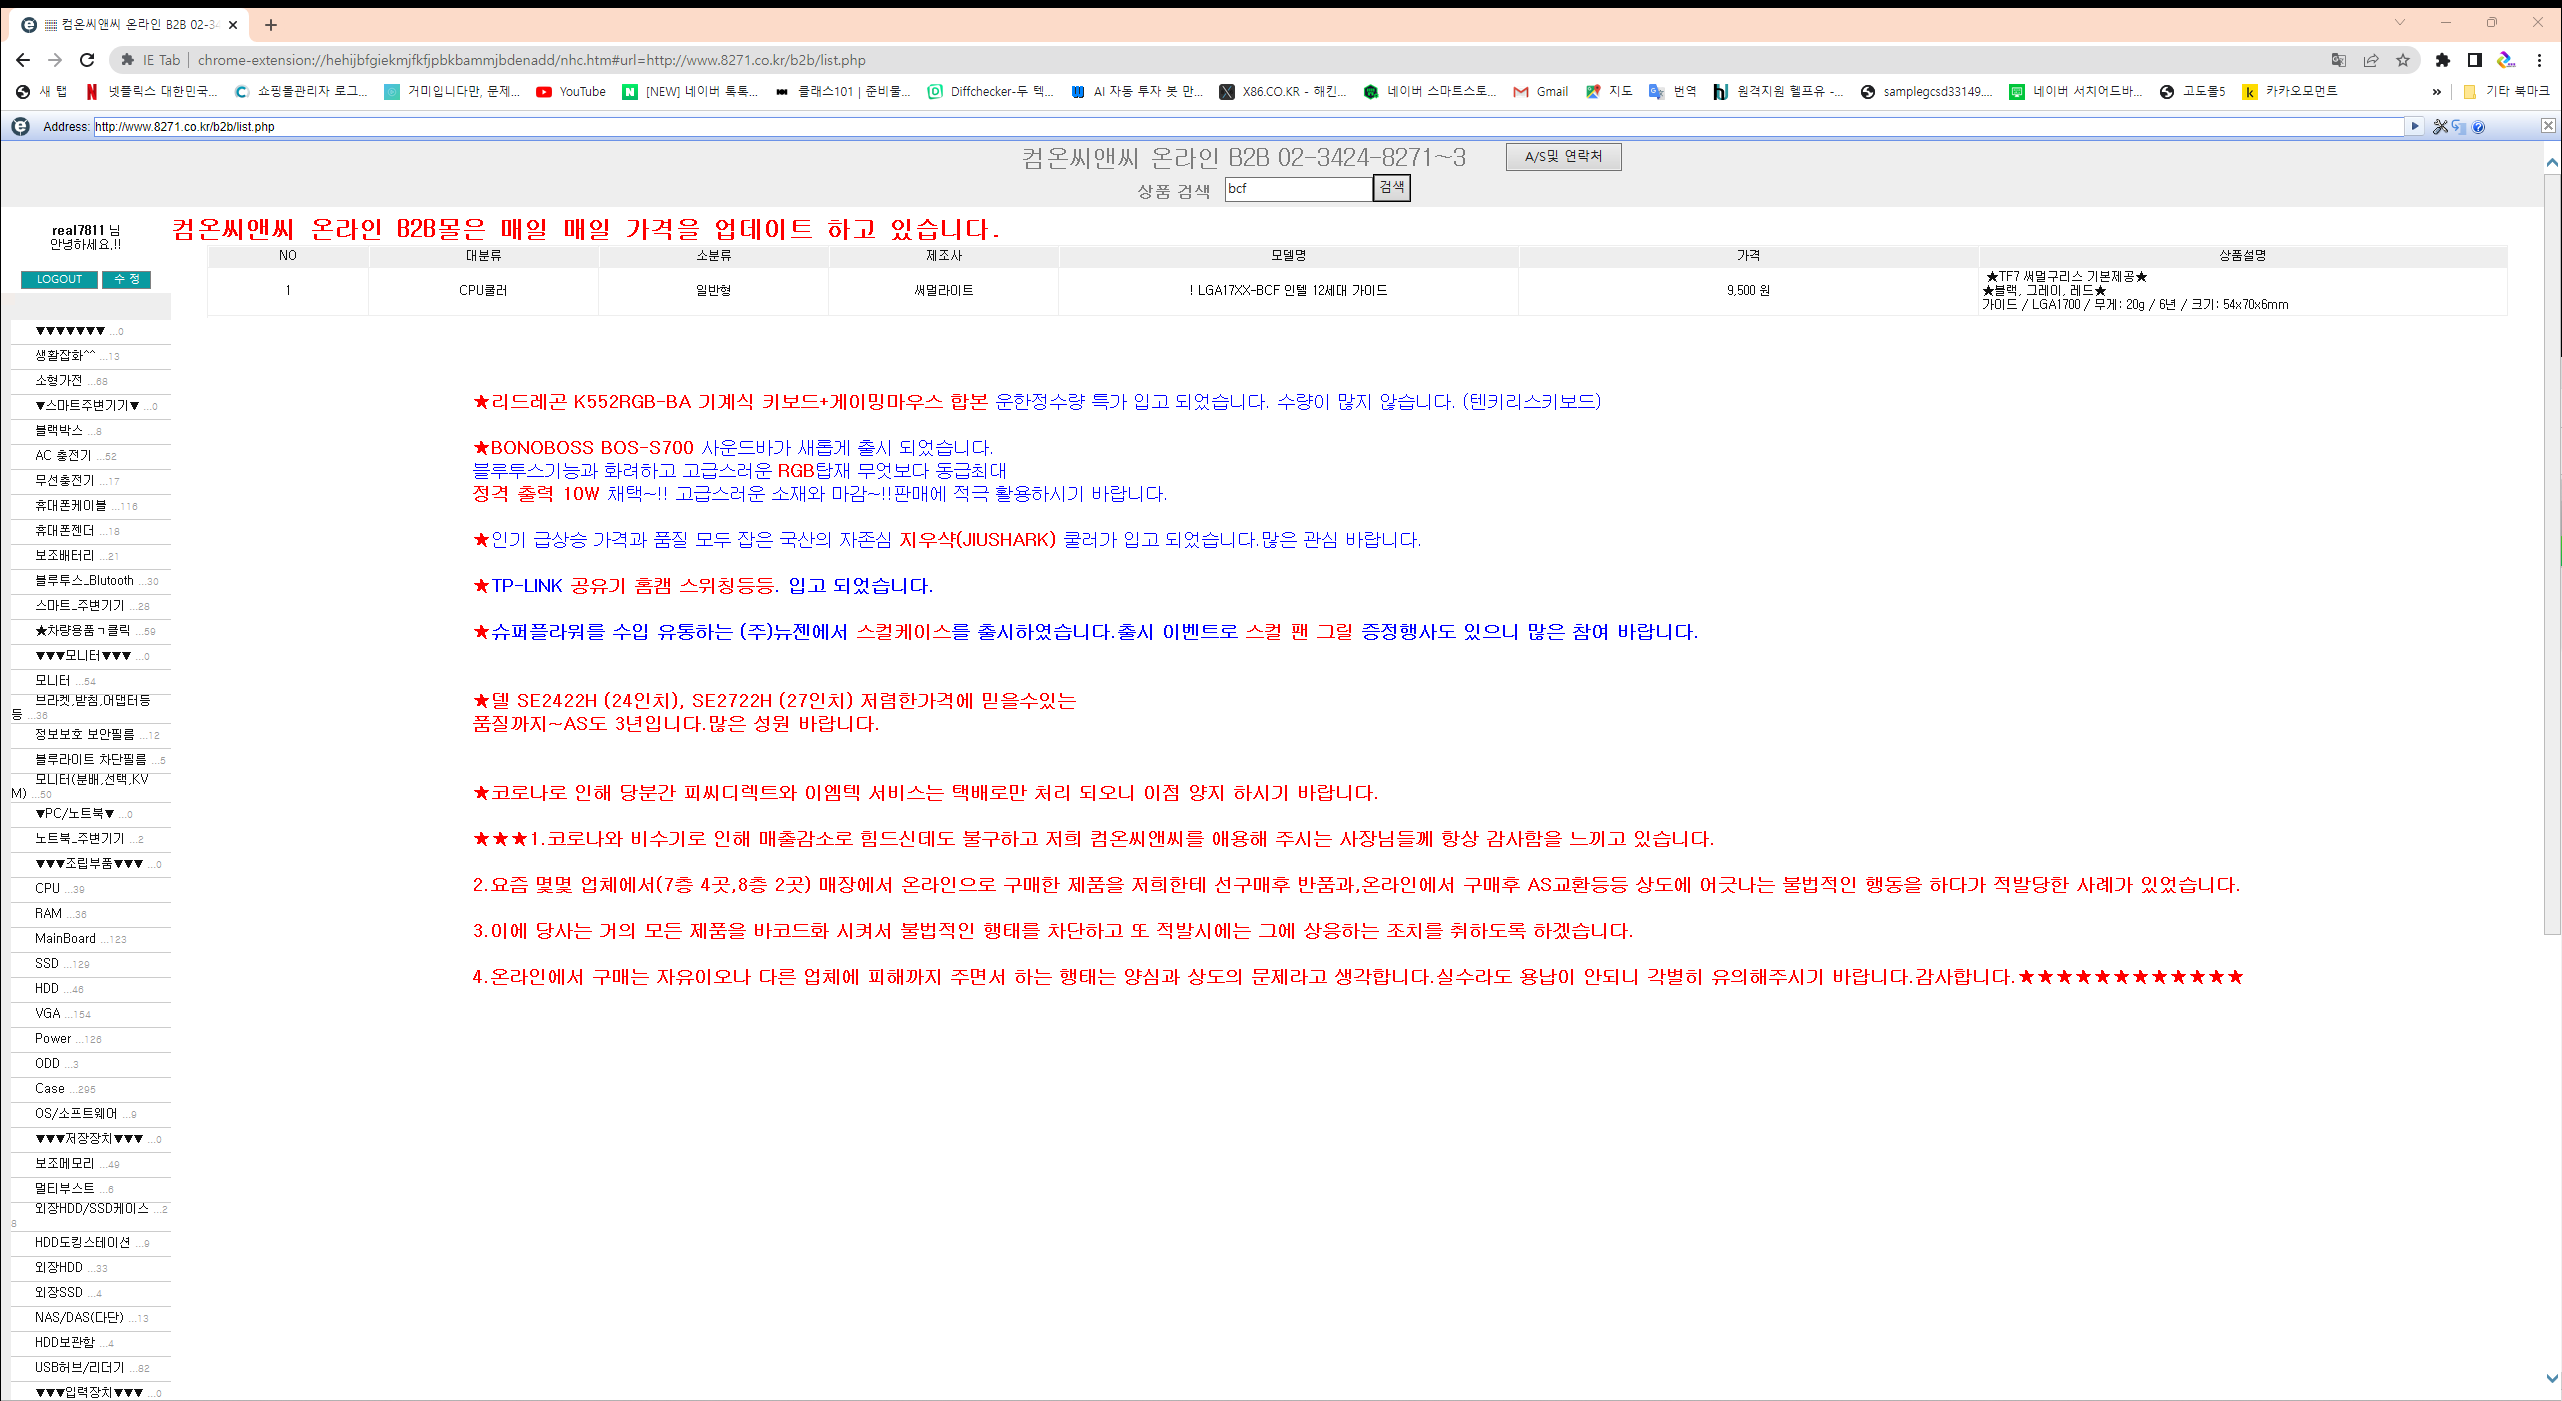Viewport: 2562px width, 1401px height.
Task: Open the 휴대폰케이블 category
Action: point(71,505)
